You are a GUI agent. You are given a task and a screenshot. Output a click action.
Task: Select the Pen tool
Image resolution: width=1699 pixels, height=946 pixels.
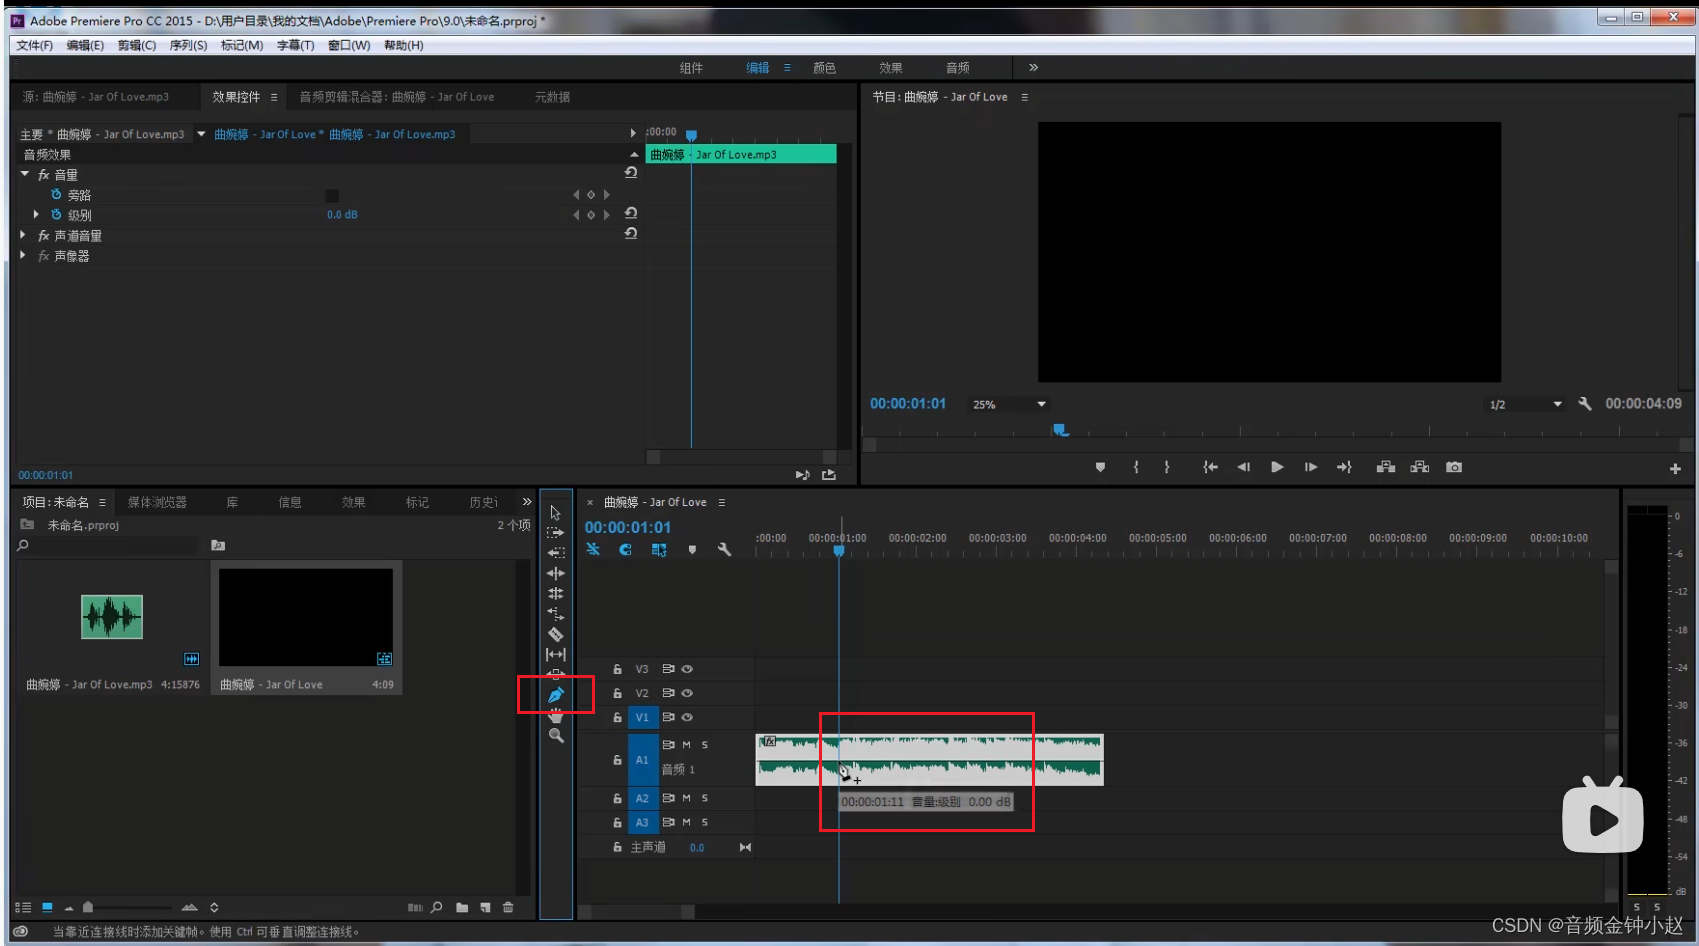(x=556, y=694)
